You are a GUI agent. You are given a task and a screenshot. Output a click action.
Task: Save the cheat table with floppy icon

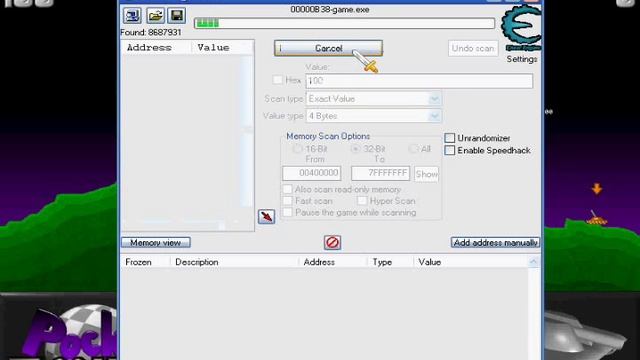[x=177, y=16]
